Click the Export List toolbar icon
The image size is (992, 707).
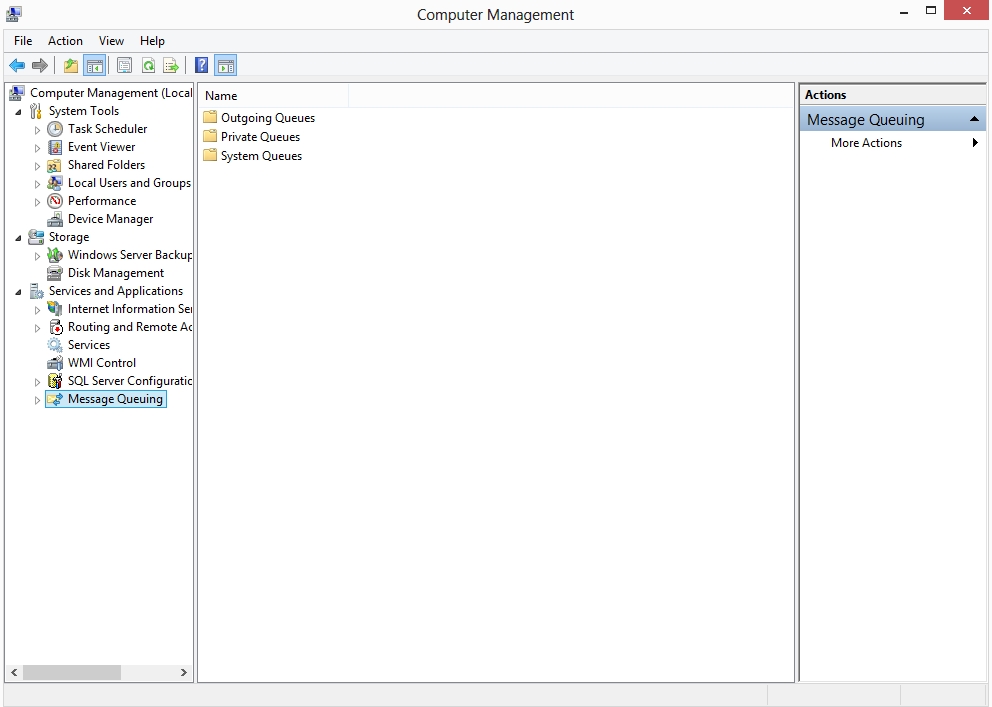pyautogui.click(x=171, y=65)
